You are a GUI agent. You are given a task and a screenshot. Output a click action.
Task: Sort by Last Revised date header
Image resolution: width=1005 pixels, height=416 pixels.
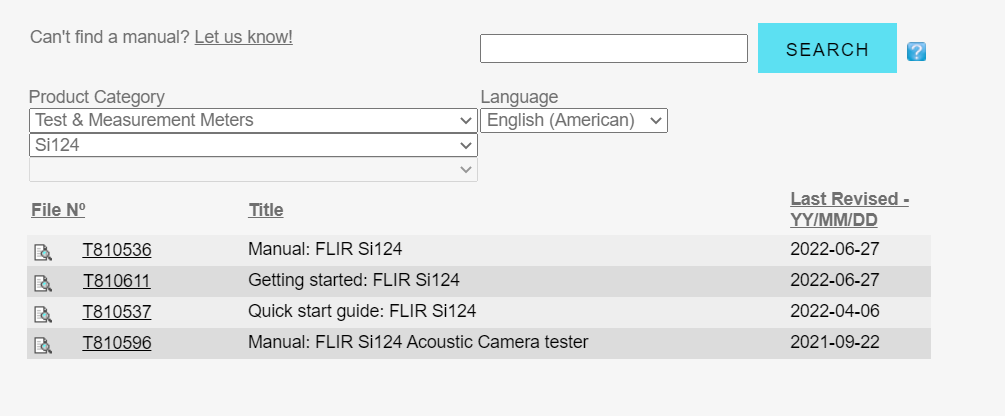[849, 209]
